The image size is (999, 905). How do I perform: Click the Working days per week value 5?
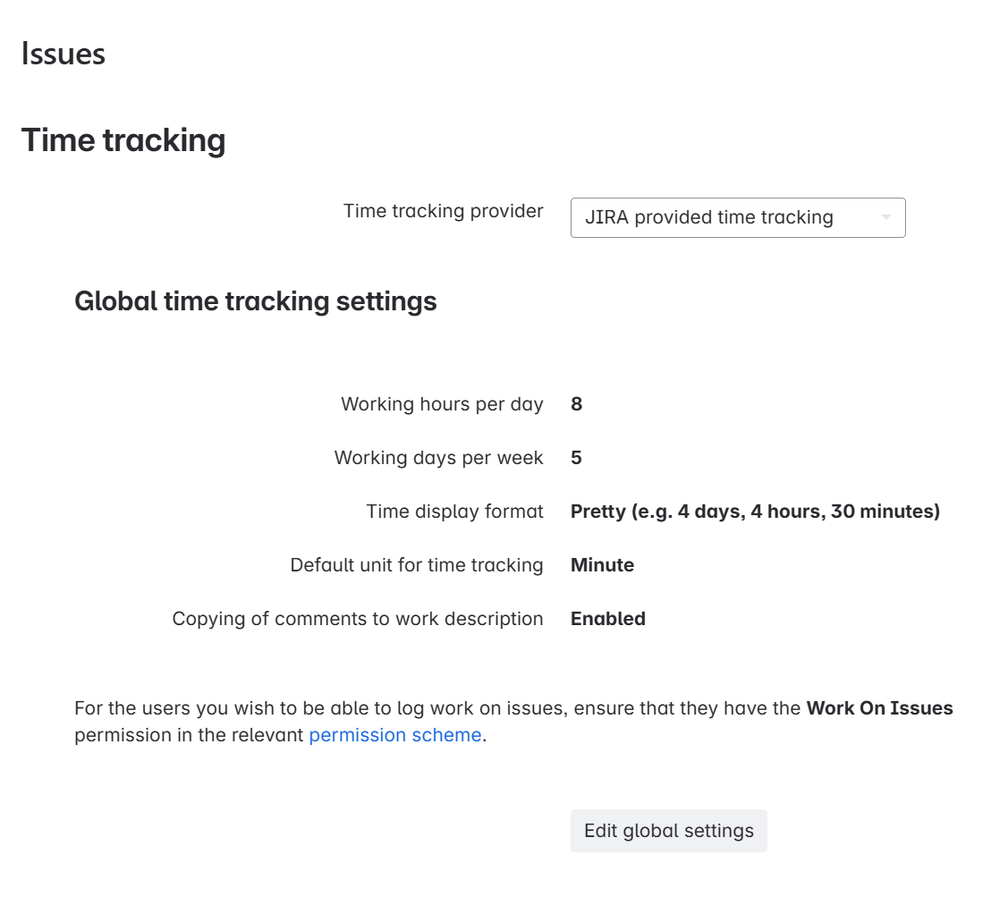click(578, 458)
